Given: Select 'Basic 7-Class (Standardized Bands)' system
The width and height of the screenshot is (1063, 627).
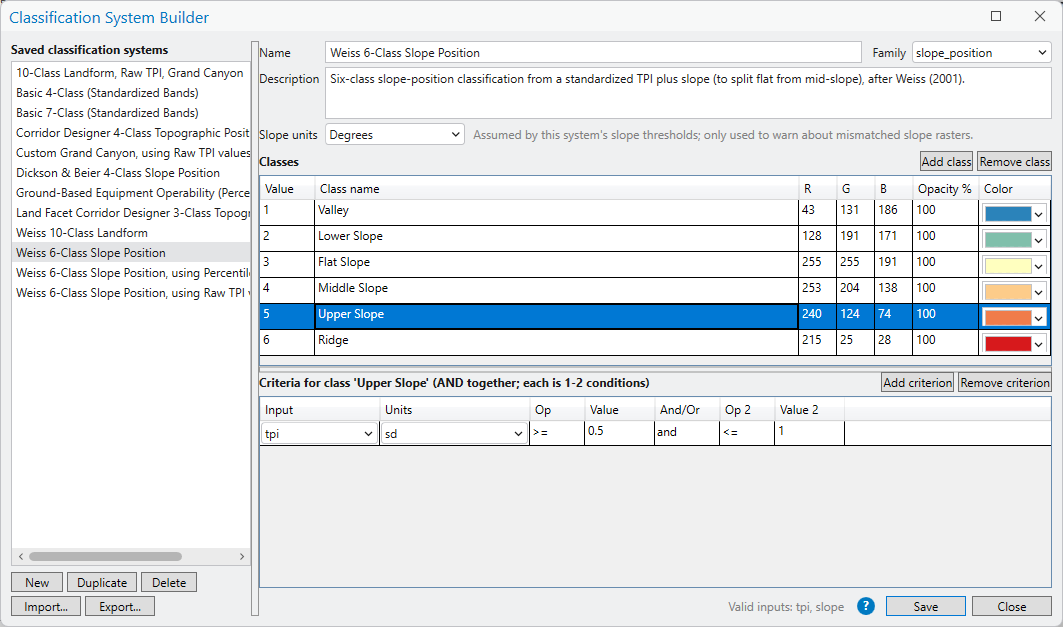Looking at the screenshot, I should 131,113.
